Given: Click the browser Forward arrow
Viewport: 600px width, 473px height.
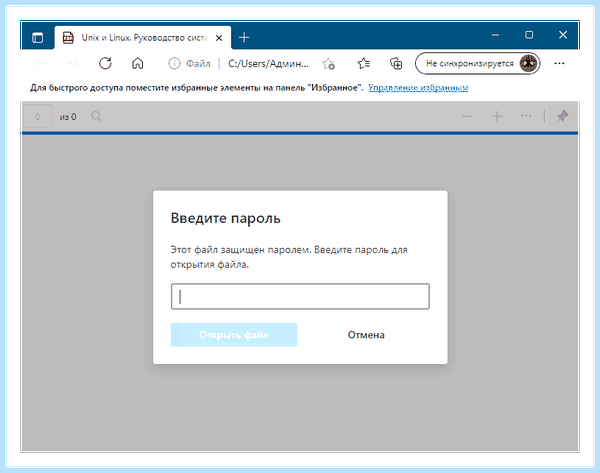Looking at the screenshot, I should (x=72, y=63).
